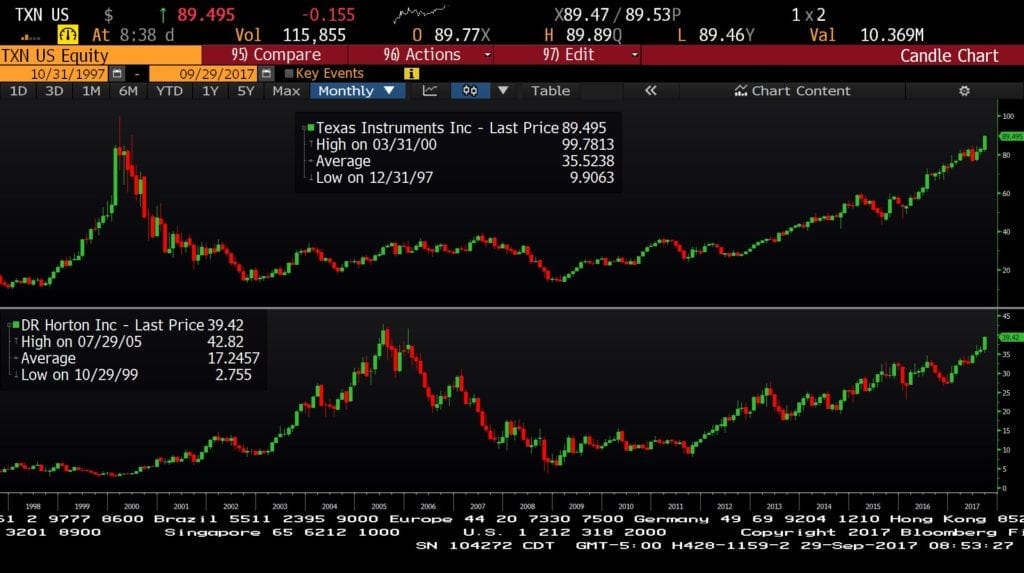The image size is (1024, 573).
Task: Select the 3D range tab
Action: [x=54, y=91]
